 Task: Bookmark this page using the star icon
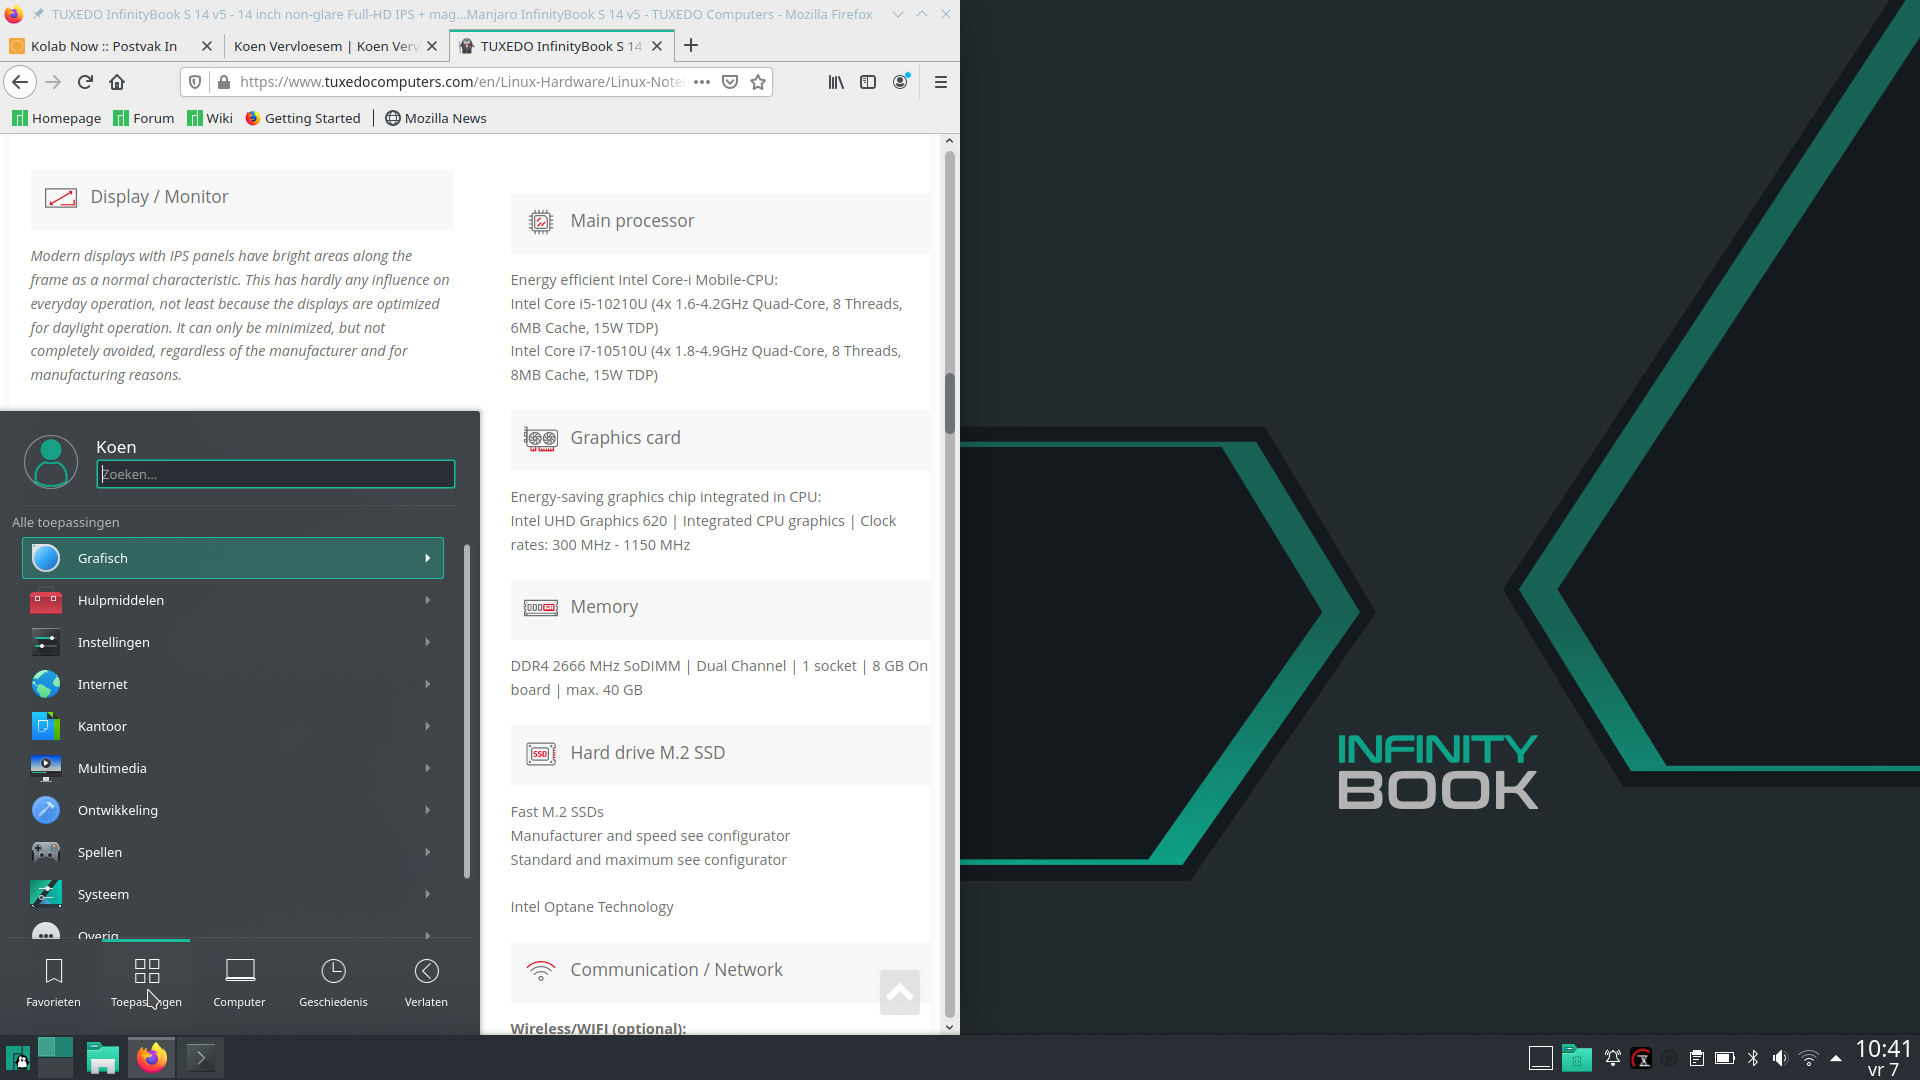758,82
